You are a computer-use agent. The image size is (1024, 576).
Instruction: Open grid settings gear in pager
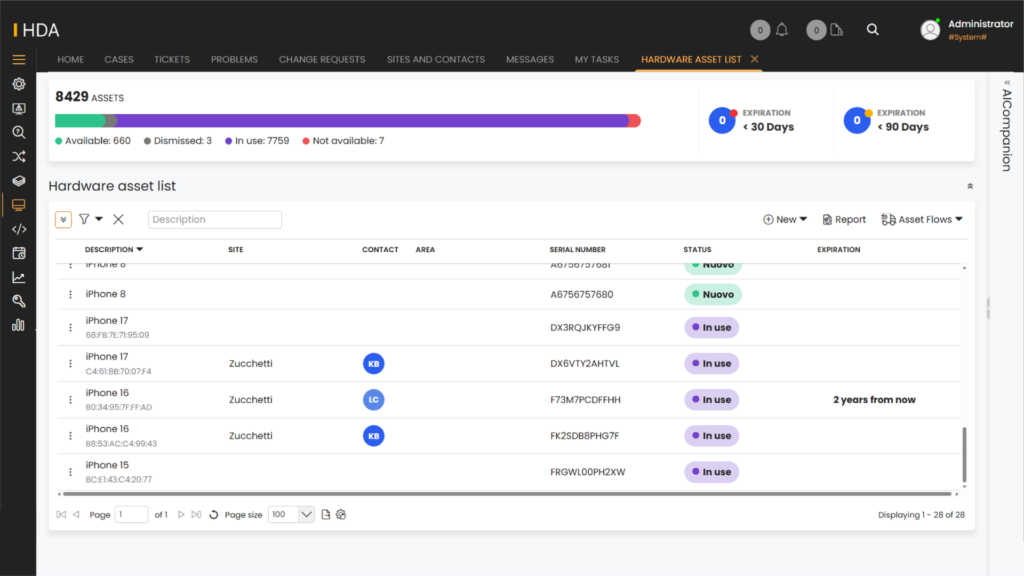(x=341, y=515)
